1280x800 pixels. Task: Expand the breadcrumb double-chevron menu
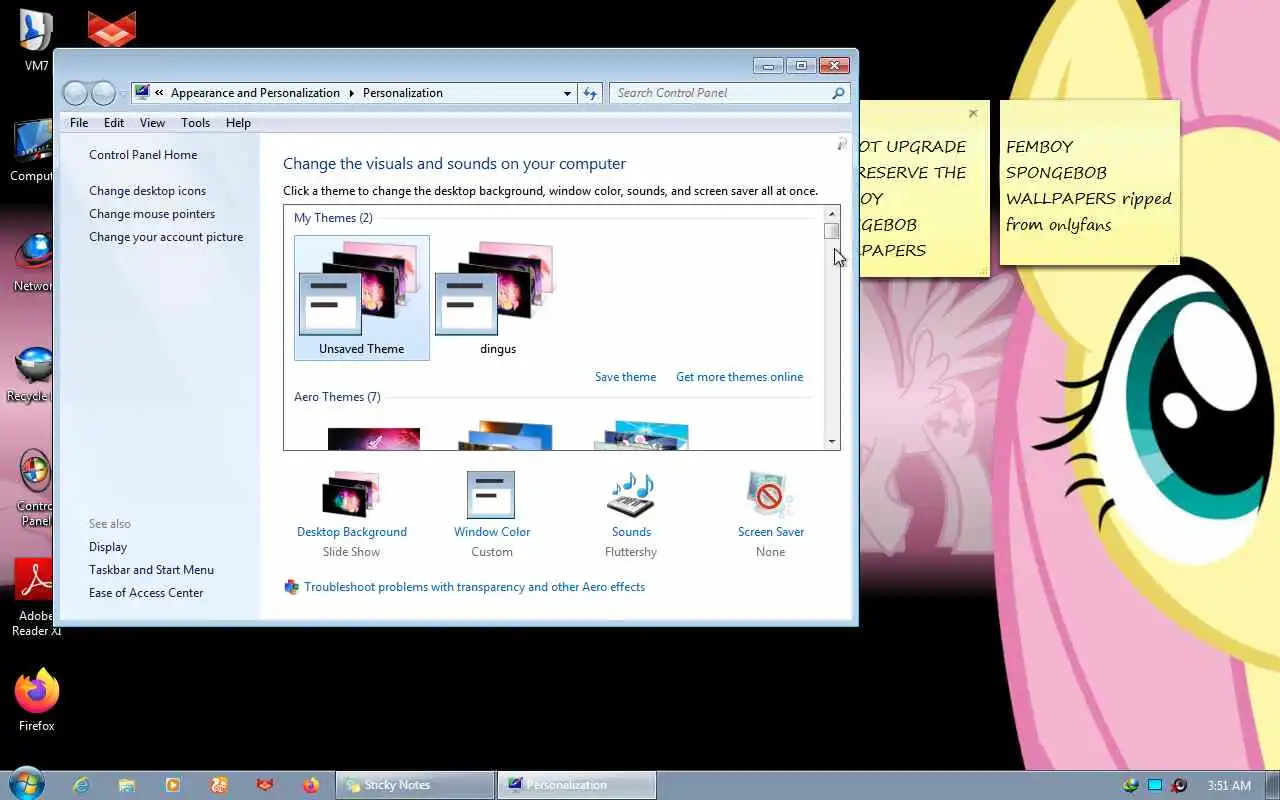(159, 93)
